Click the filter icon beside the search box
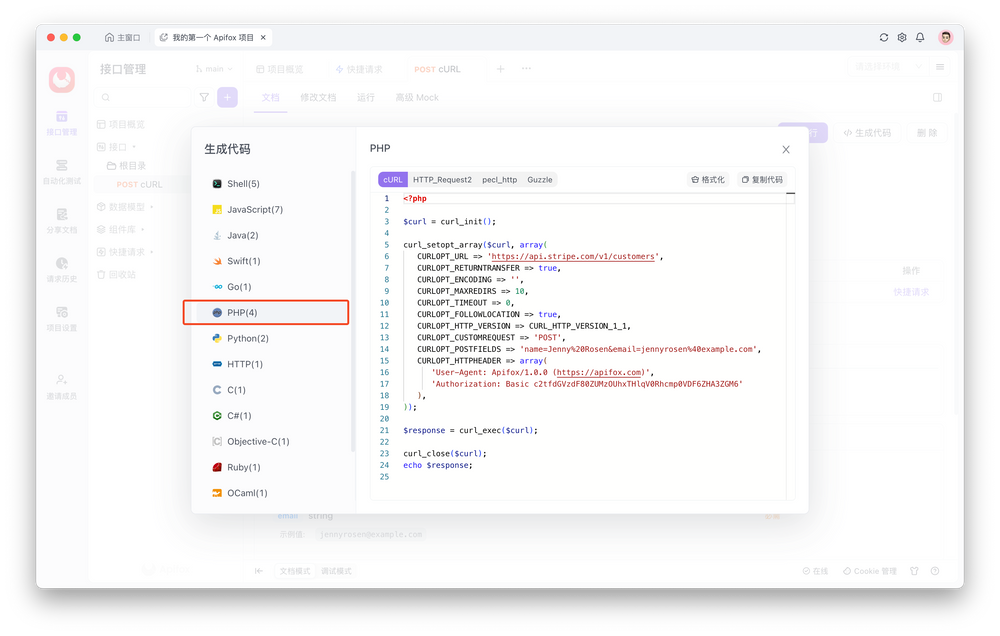 [x=204, y=96]
